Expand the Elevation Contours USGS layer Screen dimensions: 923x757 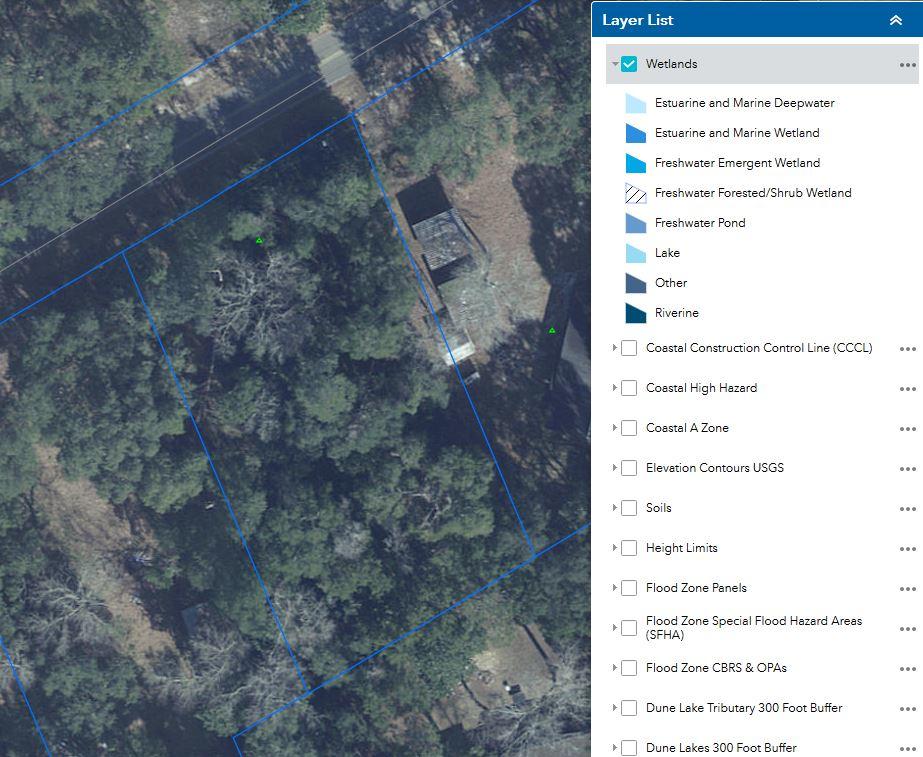tap(613, 468)
